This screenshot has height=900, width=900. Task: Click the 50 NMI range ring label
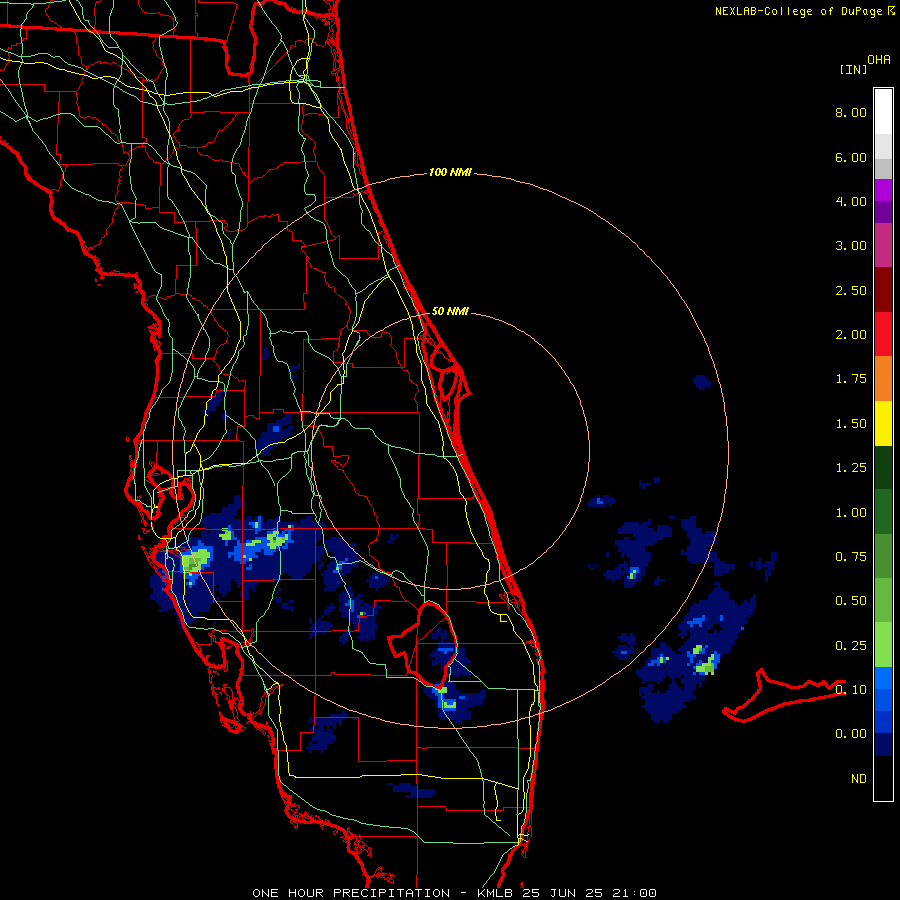[450, 311]
